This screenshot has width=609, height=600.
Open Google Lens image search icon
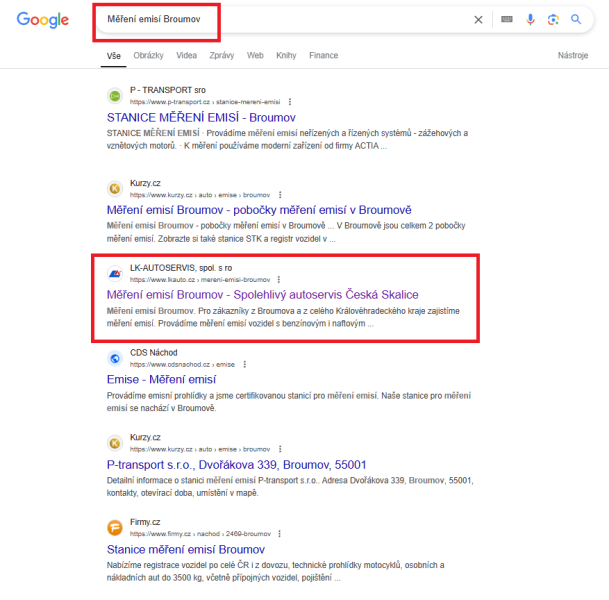553,19
